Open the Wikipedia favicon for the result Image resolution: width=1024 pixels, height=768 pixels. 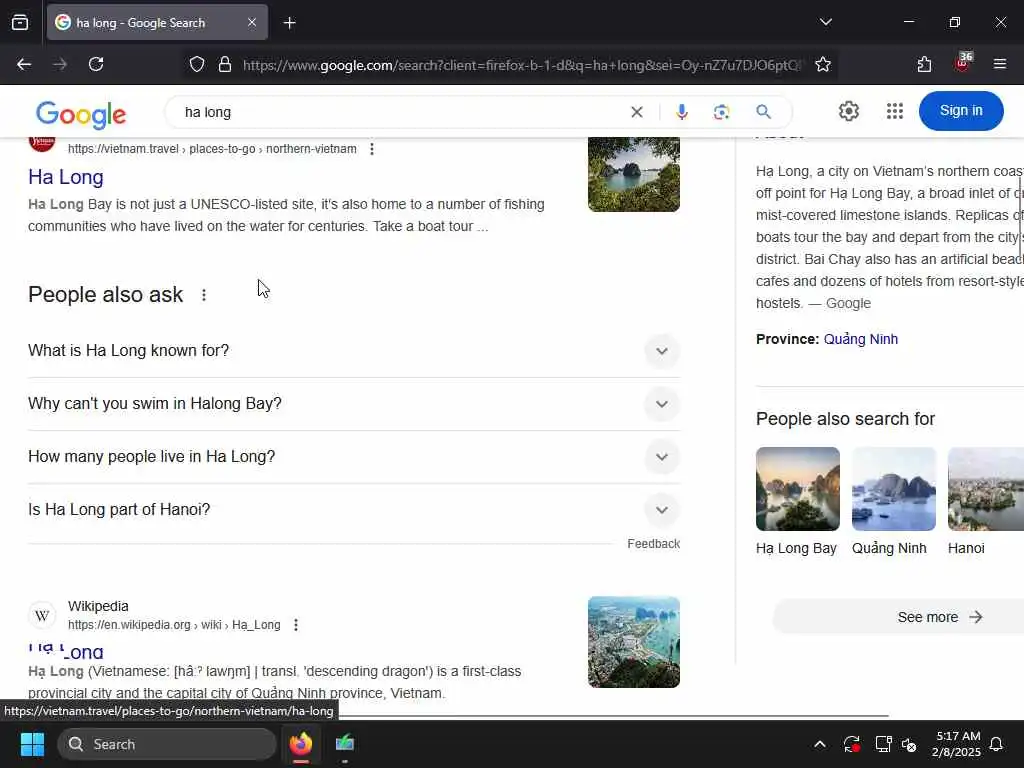(x=42, y=615)
